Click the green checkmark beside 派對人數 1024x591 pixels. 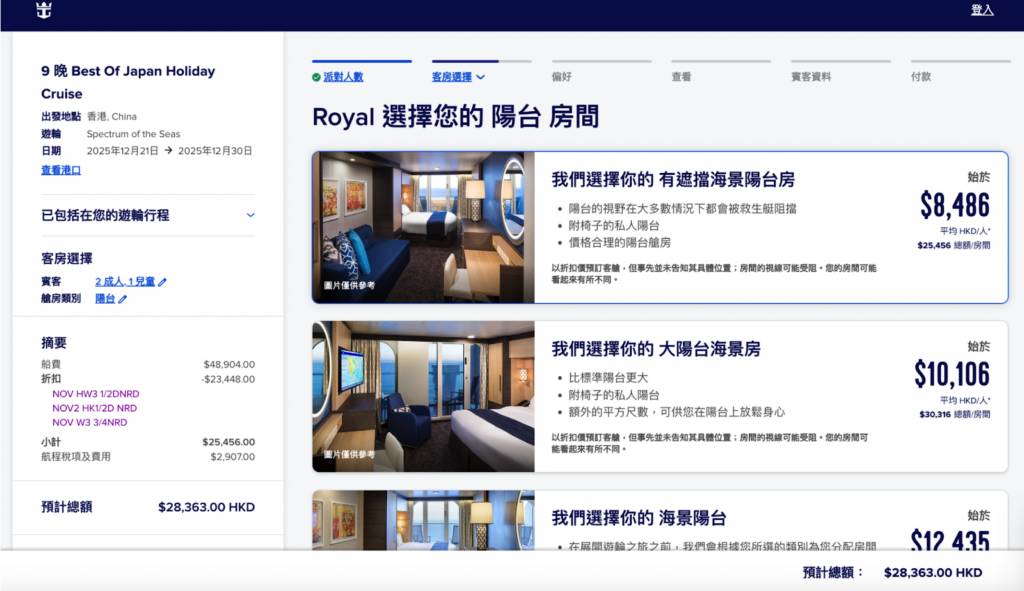316,77
